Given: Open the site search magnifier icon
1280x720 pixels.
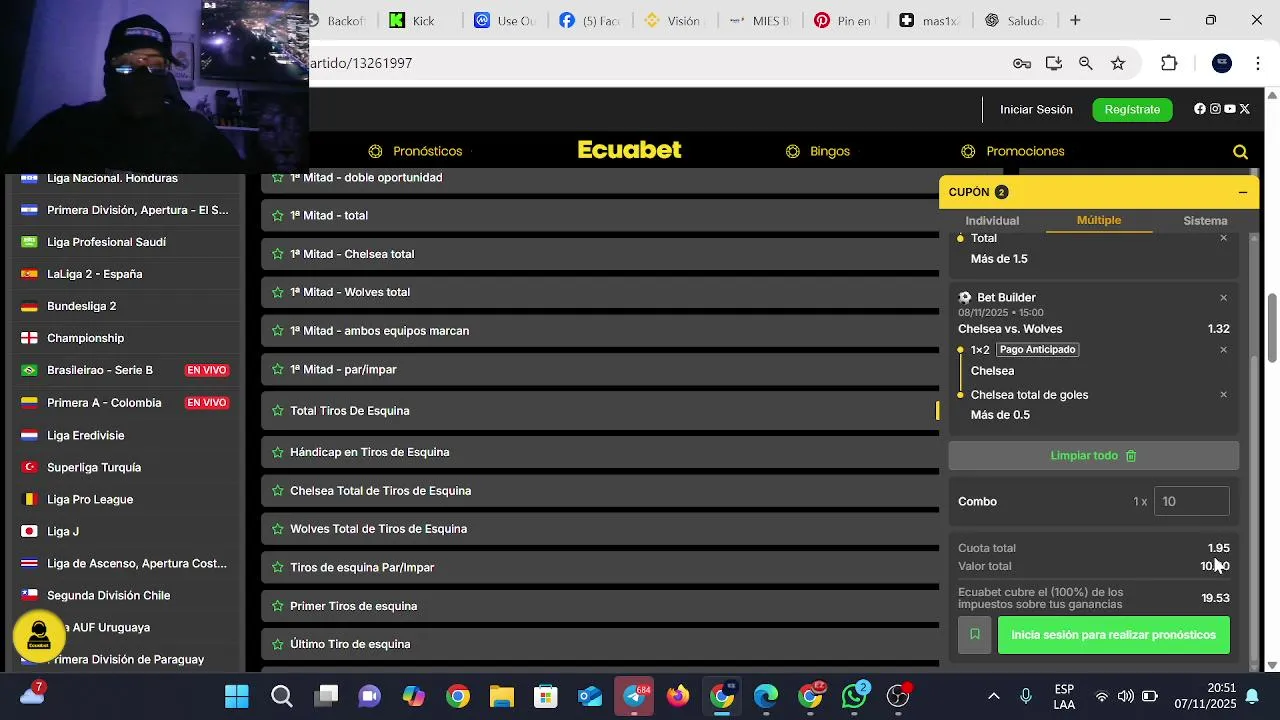Looking at the screenshot, I should 1240,152.
